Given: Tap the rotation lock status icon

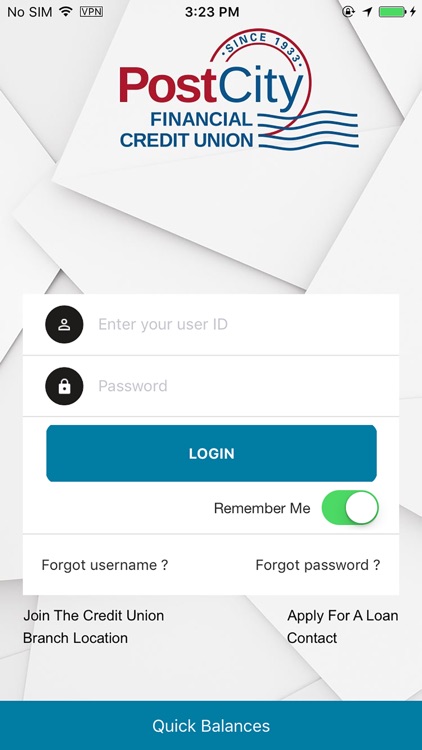Looking at the screenshot, I should pos(349,11).
